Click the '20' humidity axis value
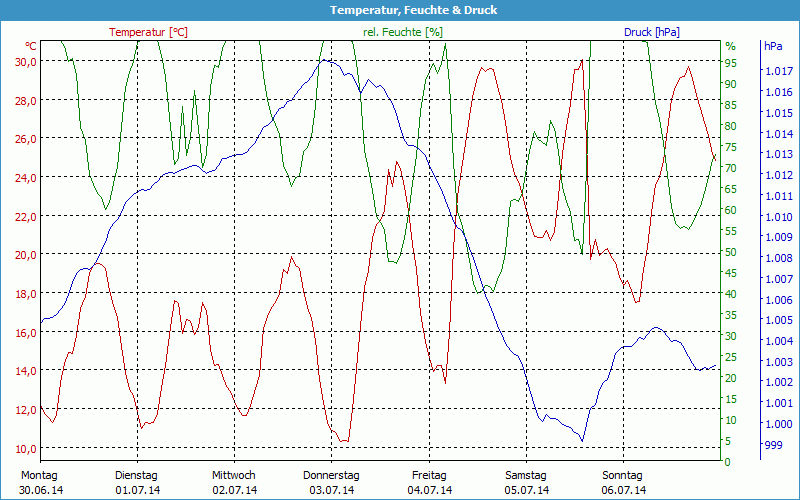 (x=731, y=378)
